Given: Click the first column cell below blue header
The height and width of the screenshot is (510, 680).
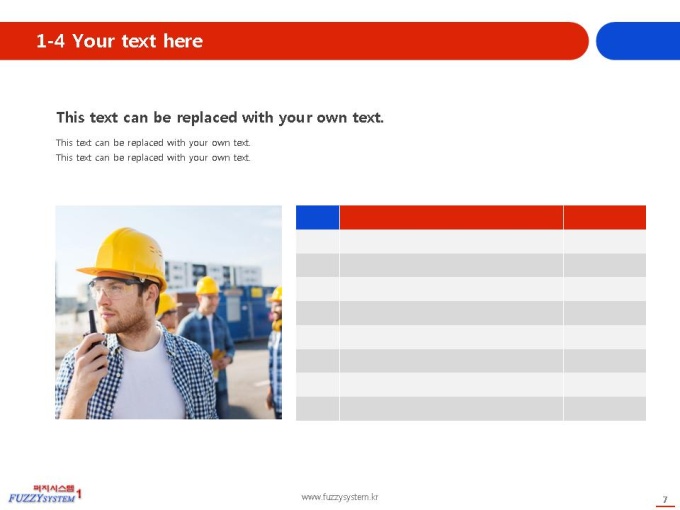Looking at the screenshot, I should (x=317, y=242).
